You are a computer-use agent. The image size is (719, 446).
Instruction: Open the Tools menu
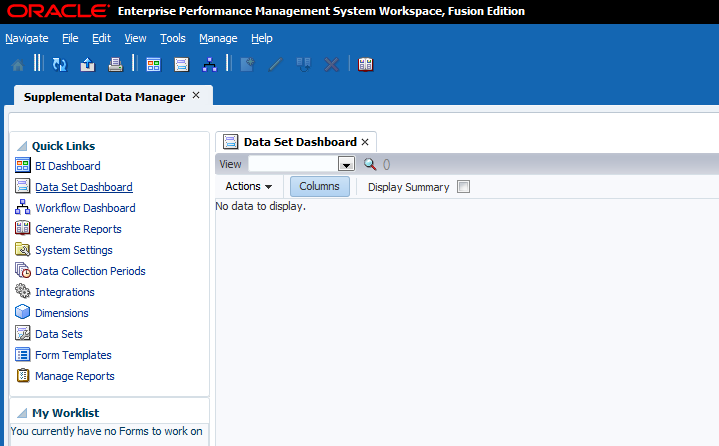tap(173, 39)
